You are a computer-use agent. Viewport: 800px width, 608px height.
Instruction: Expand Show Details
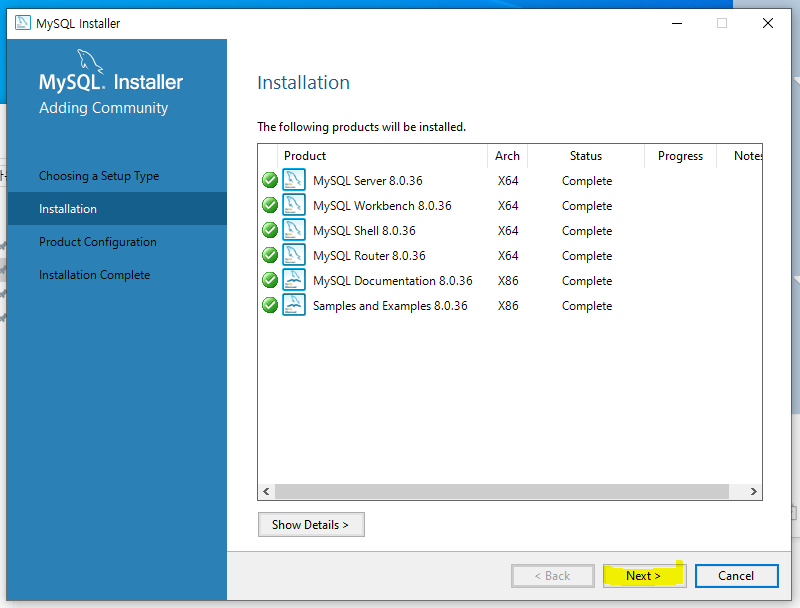pos(311,524)
